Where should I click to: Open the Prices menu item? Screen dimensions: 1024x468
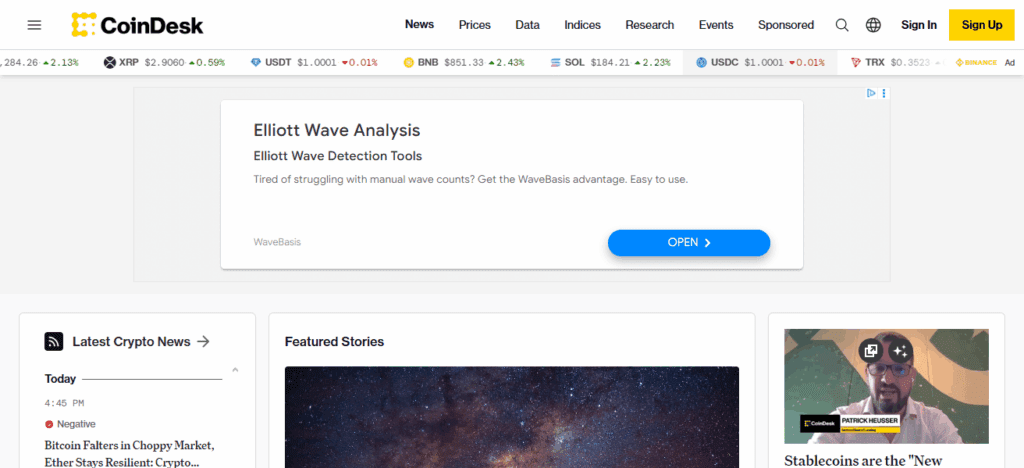tap(475, 25)
